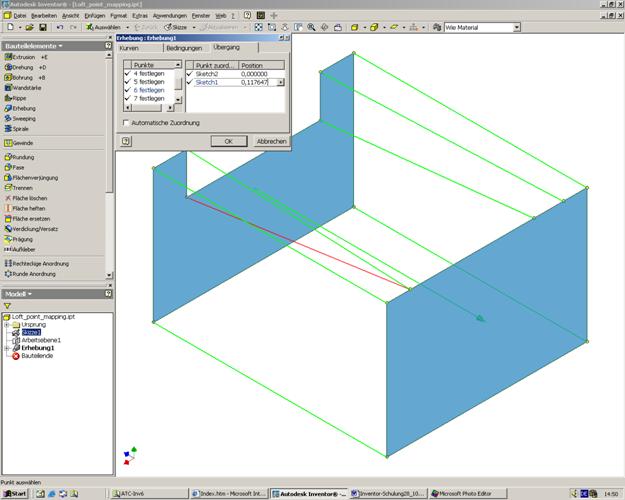Click the model browser filter funnel icon
The width and height of the screenshot is (625, 500).
[7, 306]
